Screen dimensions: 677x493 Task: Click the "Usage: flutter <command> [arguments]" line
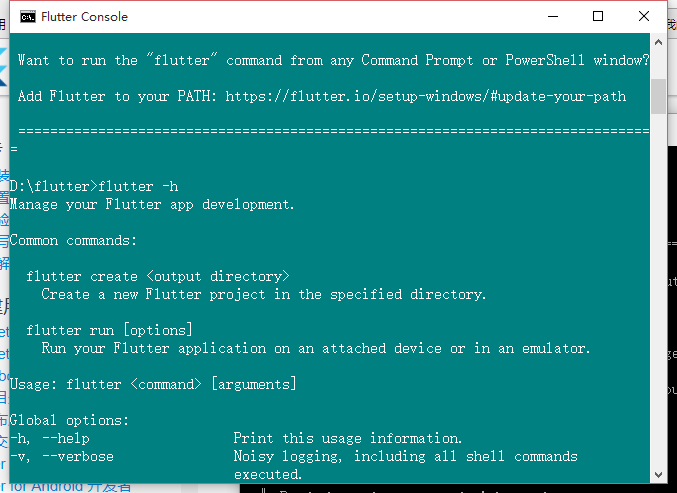(x=153, y=384)
